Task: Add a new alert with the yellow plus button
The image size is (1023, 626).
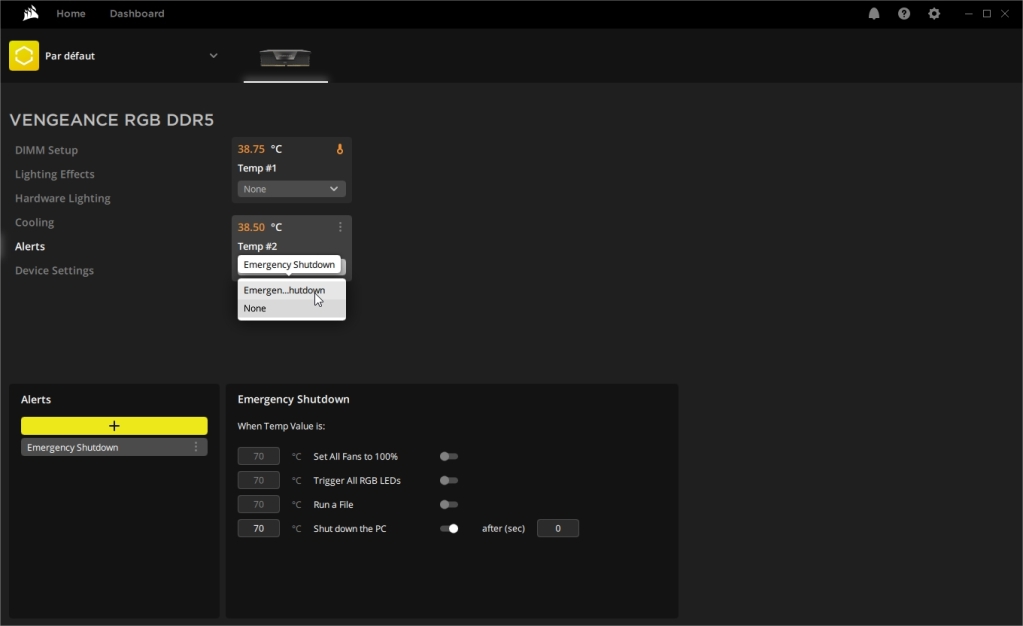Action: pyautogui.click(x=114, y=426)
